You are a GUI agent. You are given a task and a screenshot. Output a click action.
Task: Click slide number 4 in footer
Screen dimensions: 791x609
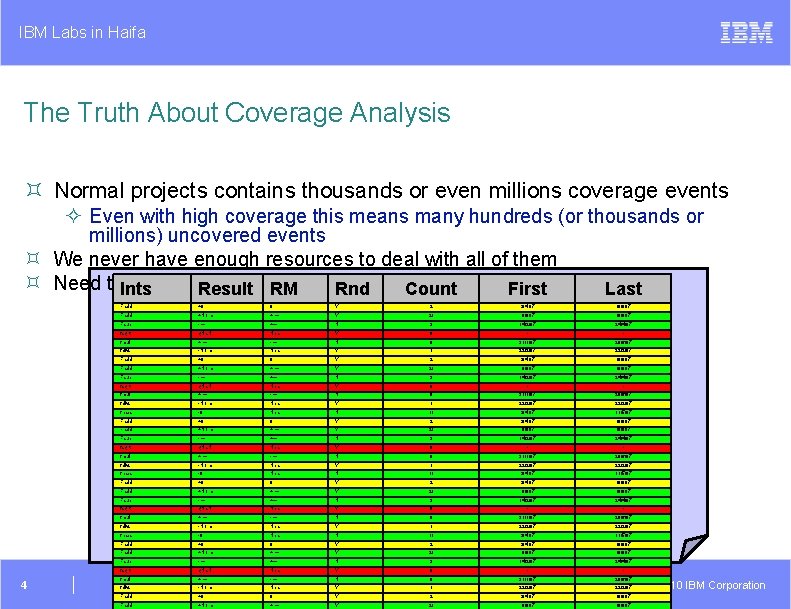tap(24, 585)
